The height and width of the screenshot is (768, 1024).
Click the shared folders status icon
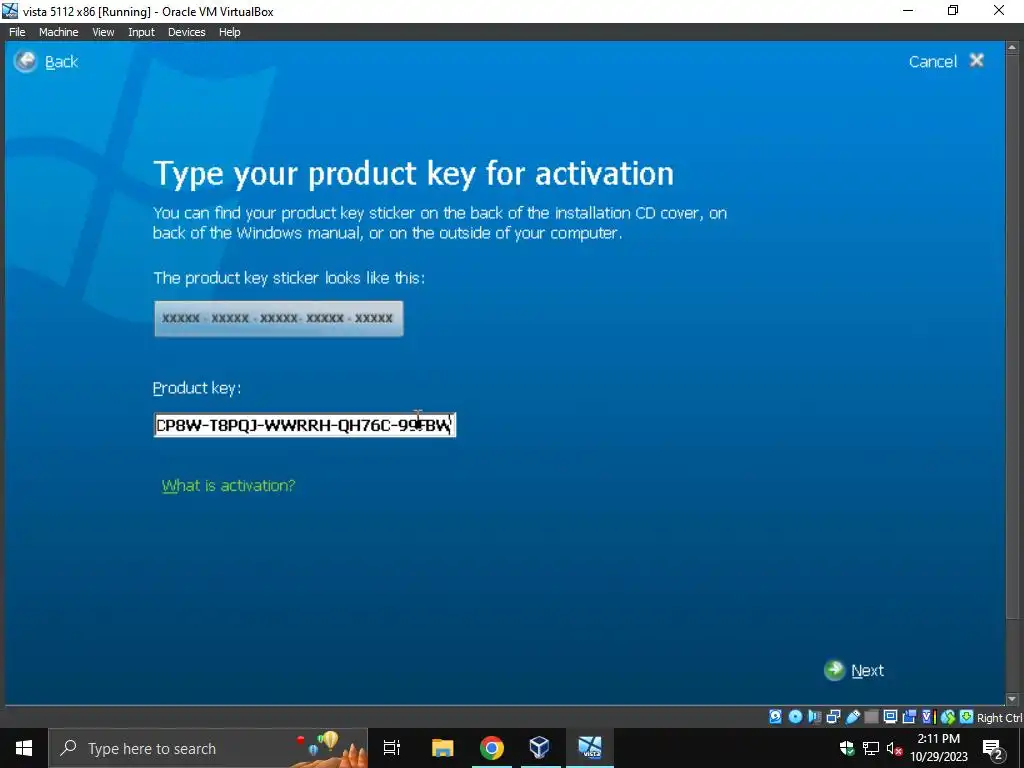[871, 717]
